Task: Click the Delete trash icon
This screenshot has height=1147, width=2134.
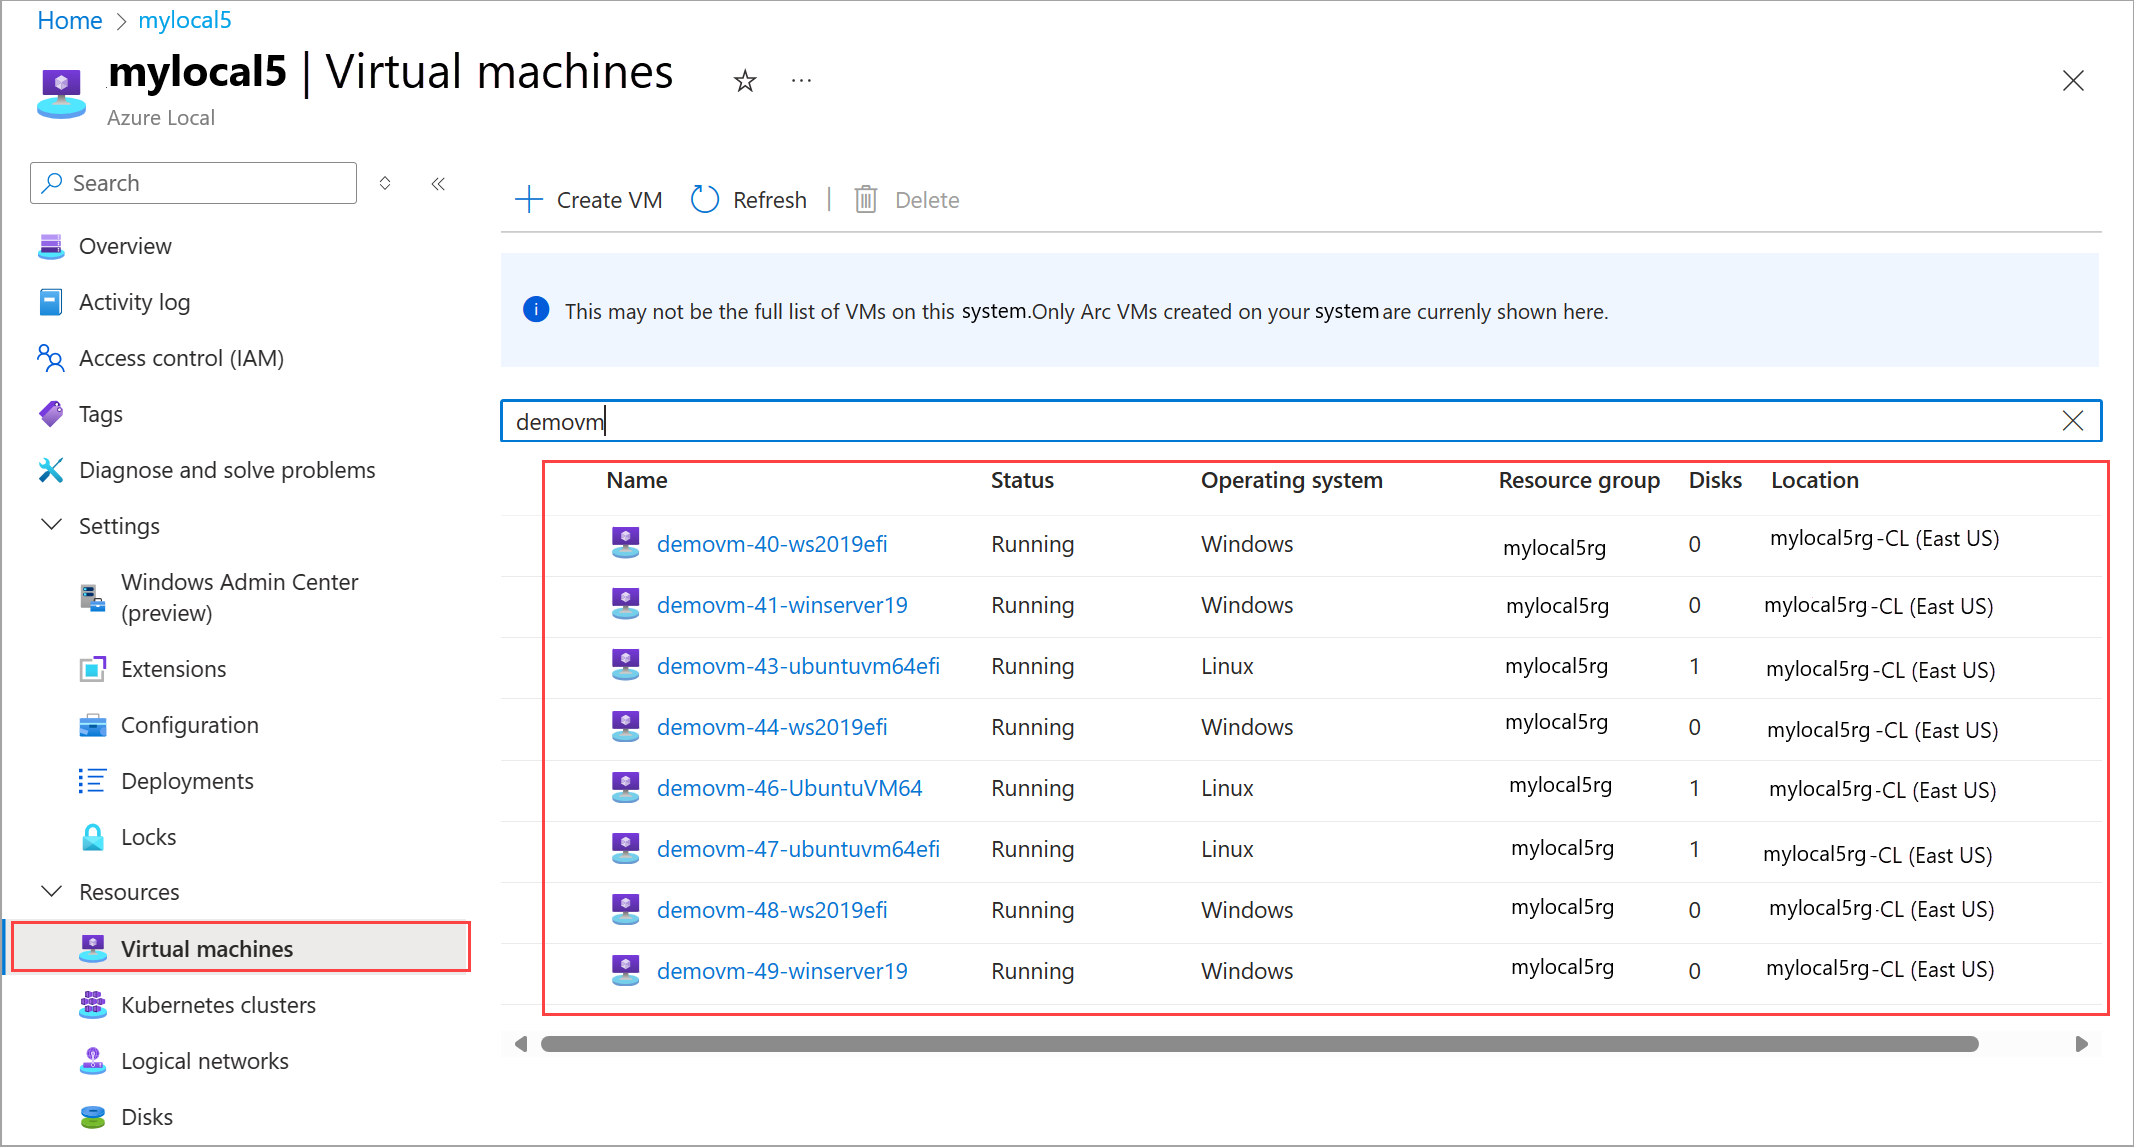Action: coord(865,199)
